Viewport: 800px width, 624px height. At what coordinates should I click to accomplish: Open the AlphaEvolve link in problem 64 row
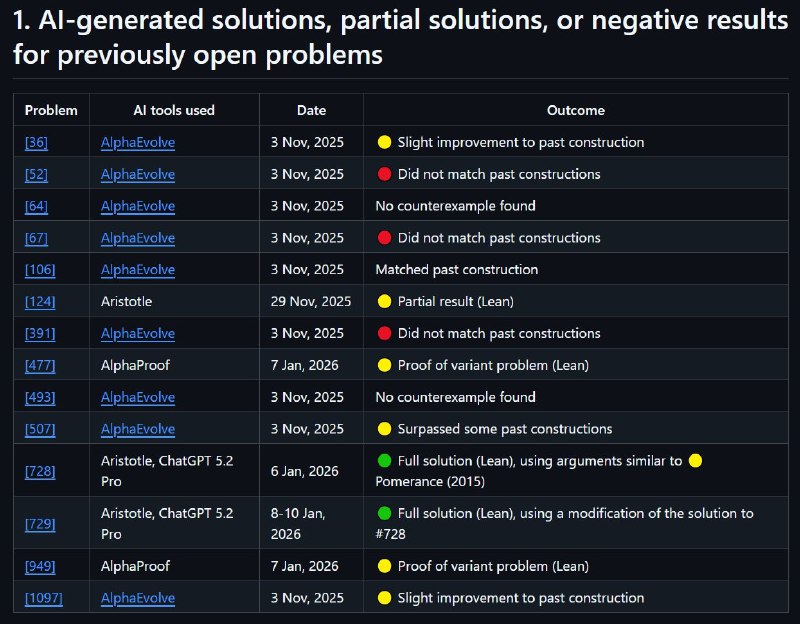pos(137,206)
